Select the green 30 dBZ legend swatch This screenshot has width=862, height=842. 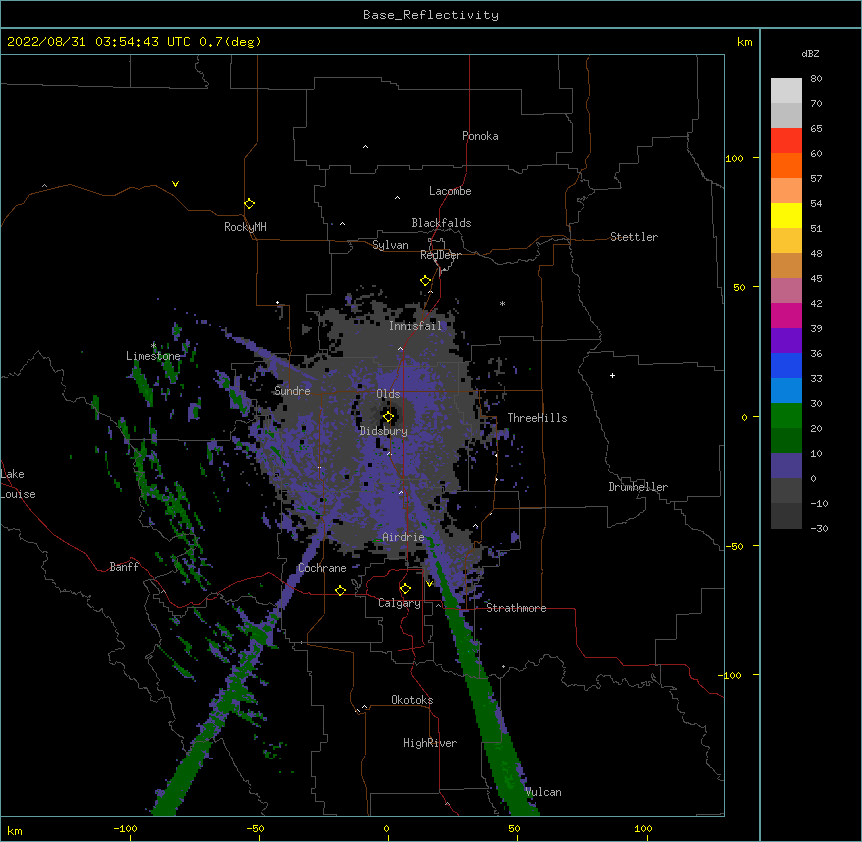786,416
